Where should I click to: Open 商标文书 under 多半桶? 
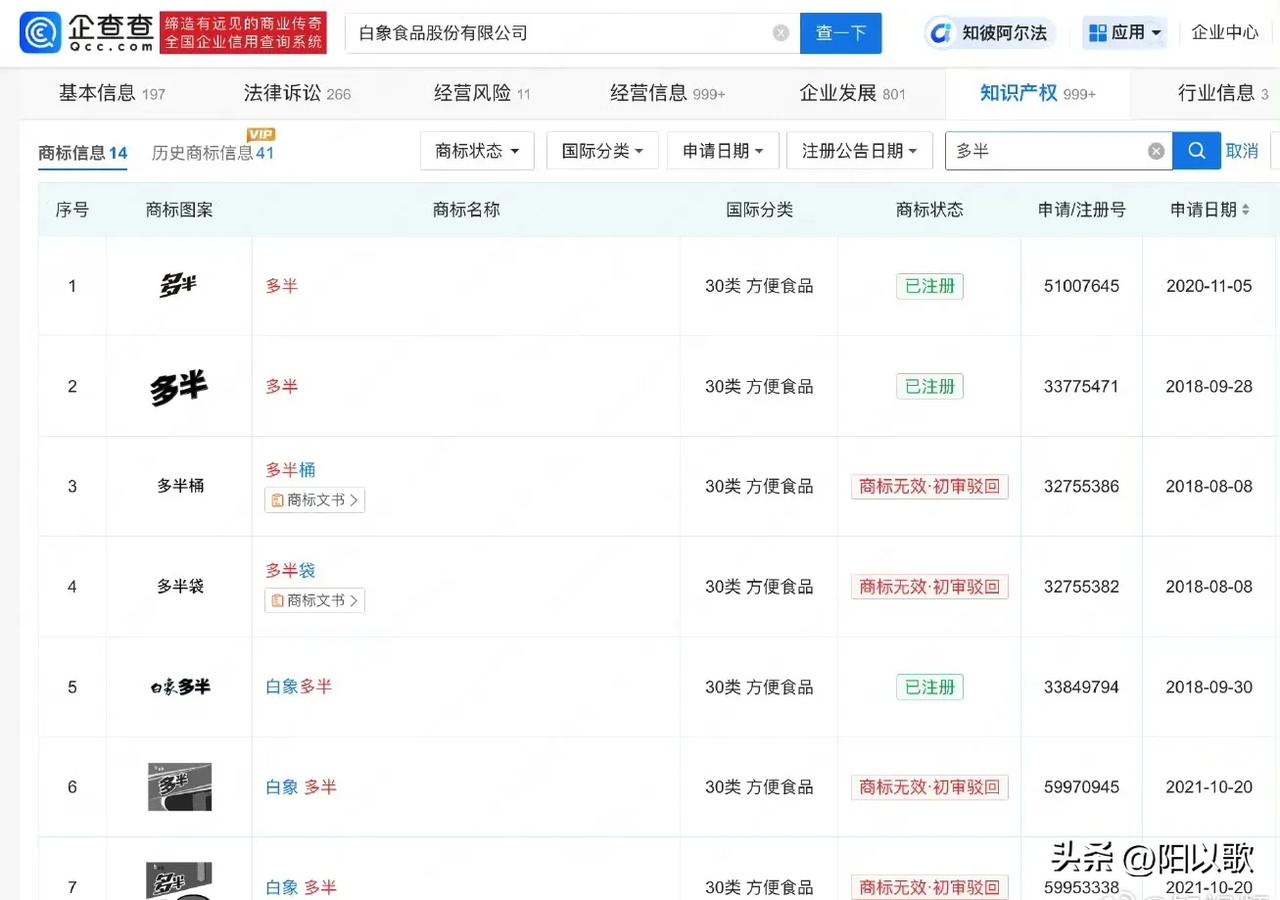314,500
